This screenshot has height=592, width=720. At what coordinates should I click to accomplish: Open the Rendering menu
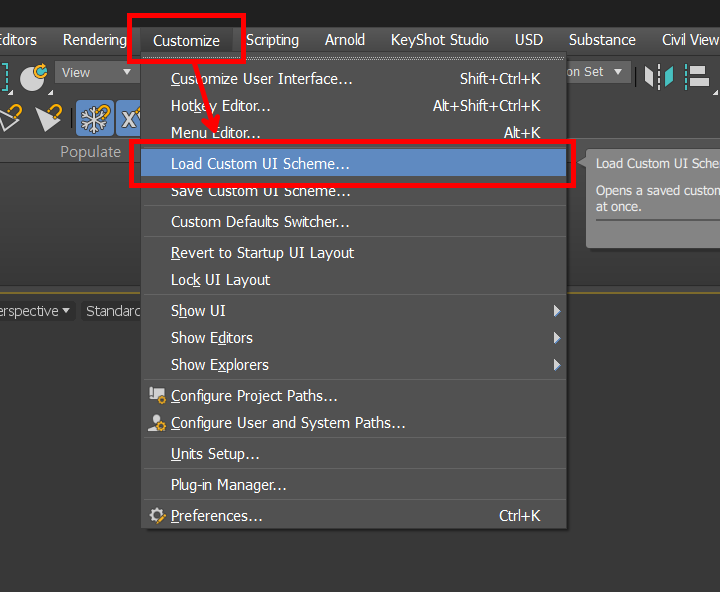point(95,40)
